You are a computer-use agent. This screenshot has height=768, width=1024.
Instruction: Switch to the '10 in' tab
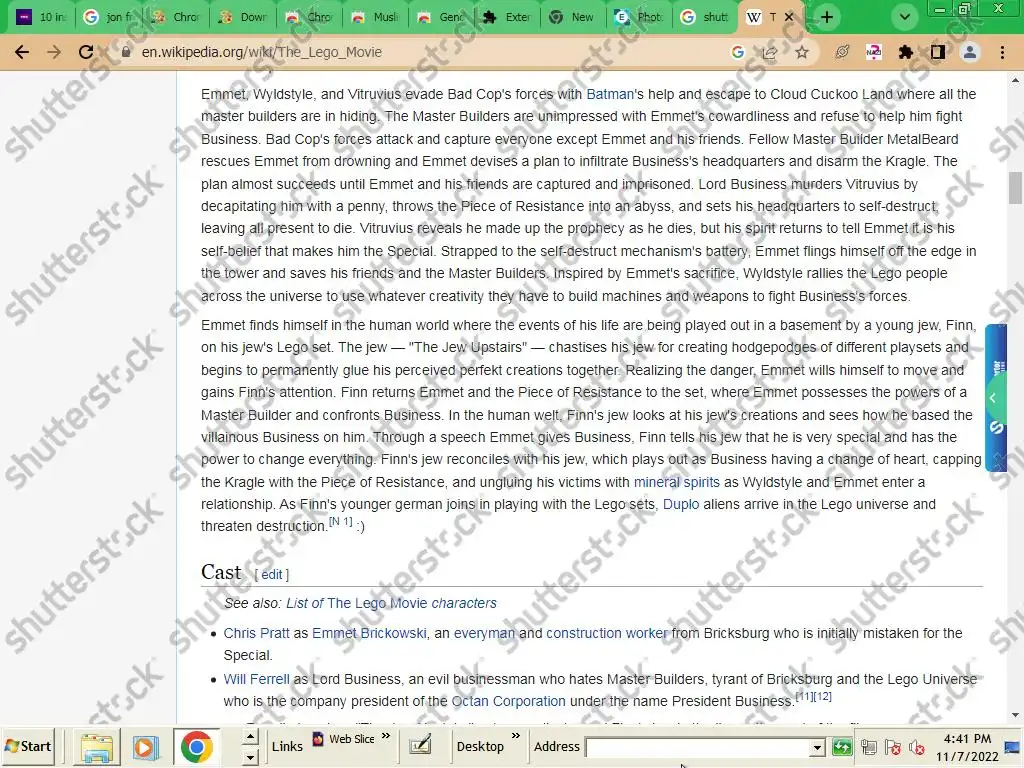40,17
